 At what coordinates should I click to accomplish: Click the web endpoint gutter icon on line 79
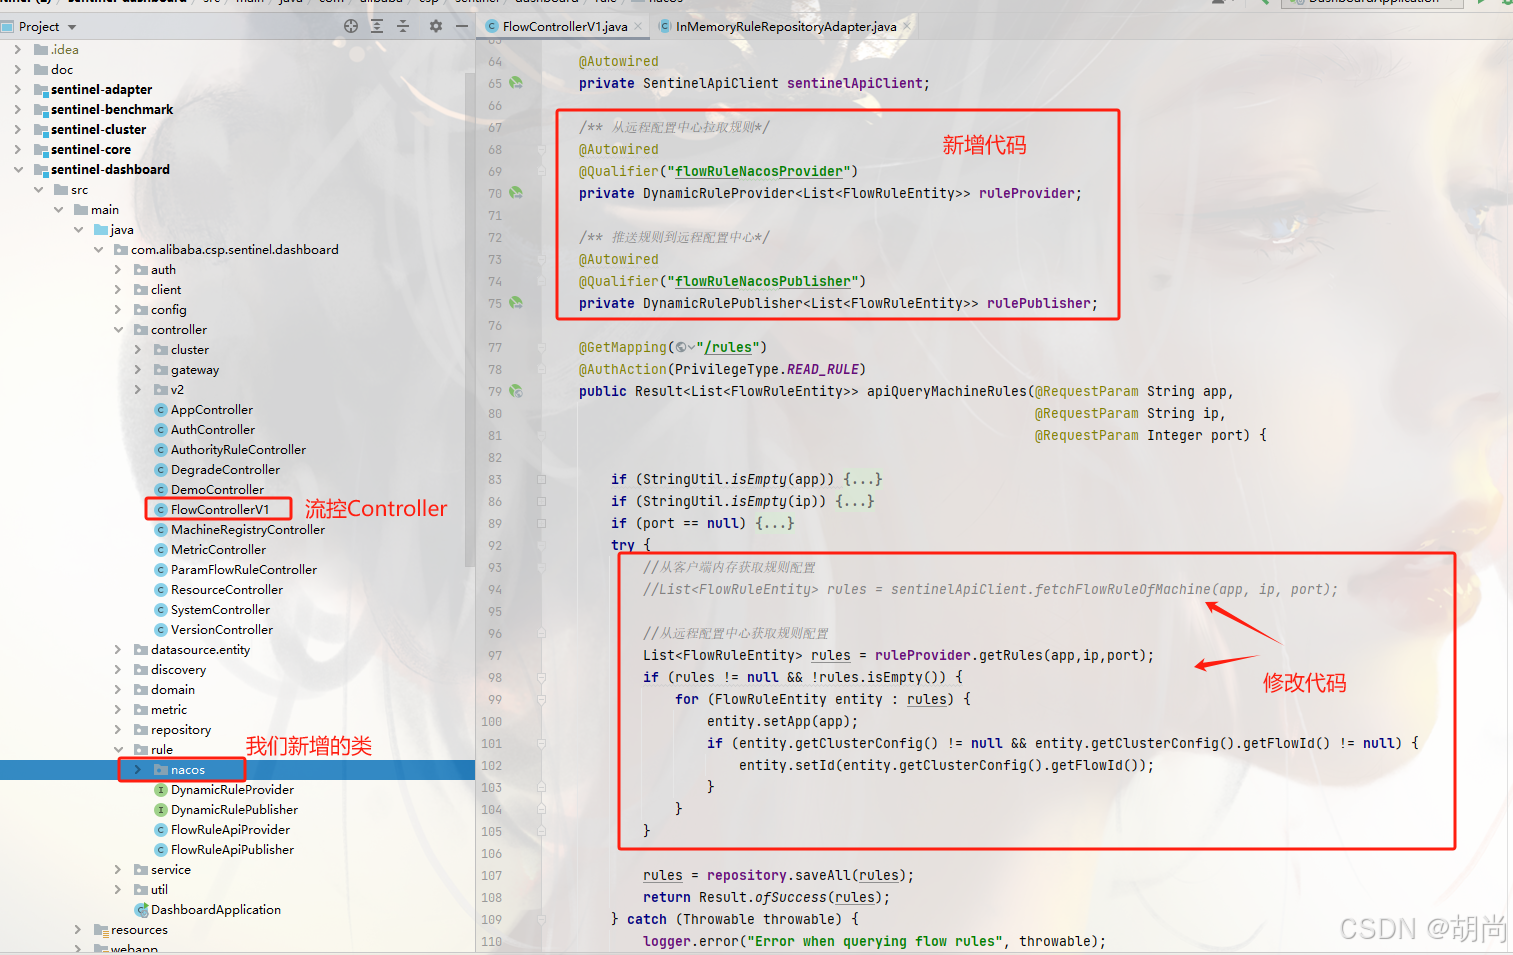516,391
